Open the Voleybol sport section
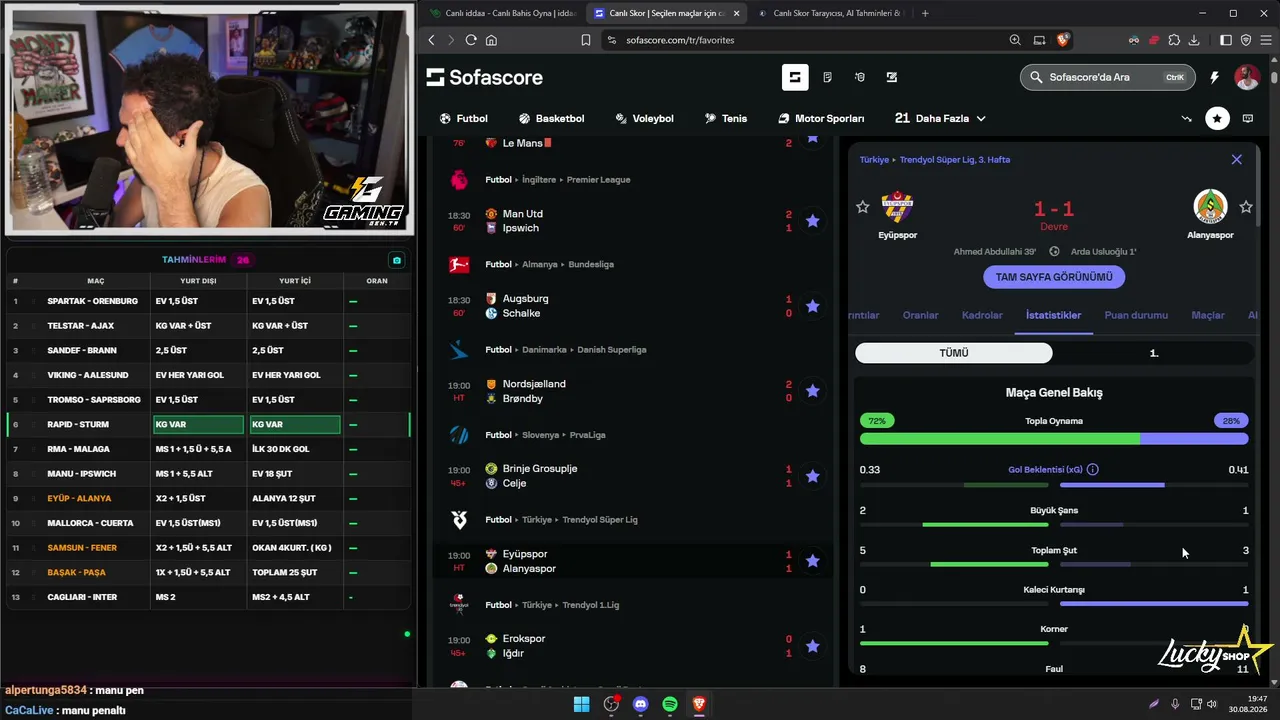The width and height of the screenshot is (1280, 720). click(x=644, y=118)
